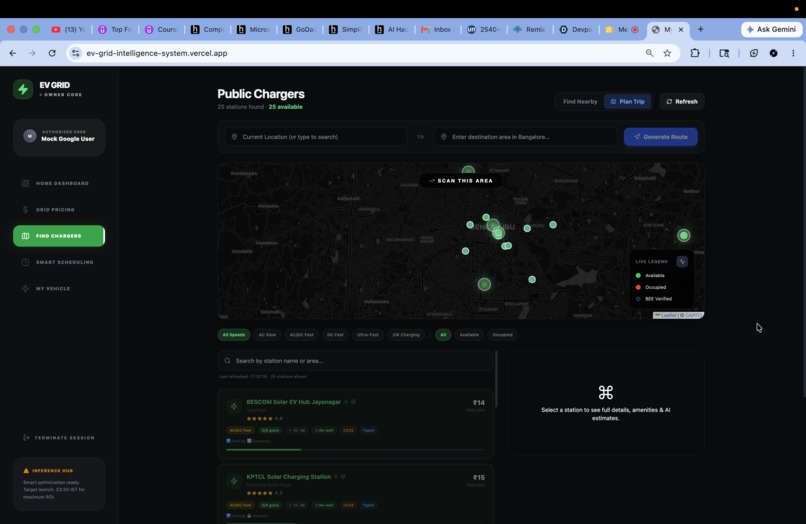Click the Ask Gemini button

click(x=771, y=29)
